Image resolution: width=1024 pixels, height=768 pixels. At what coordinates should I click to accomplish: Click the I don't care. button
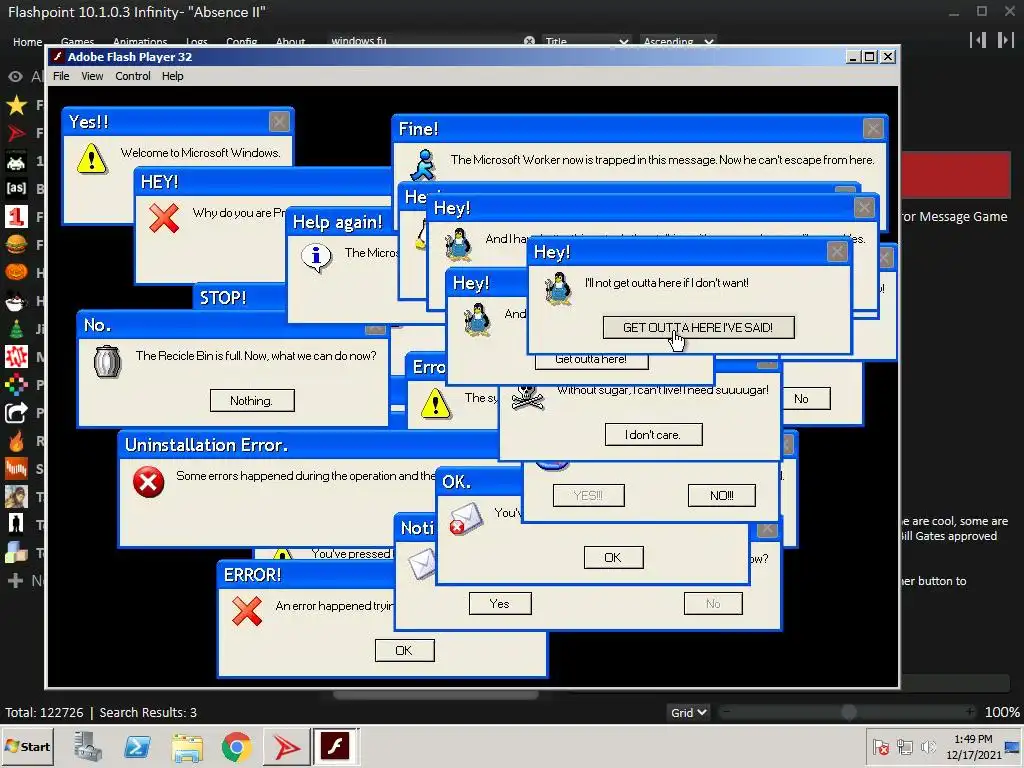point(653,434)
